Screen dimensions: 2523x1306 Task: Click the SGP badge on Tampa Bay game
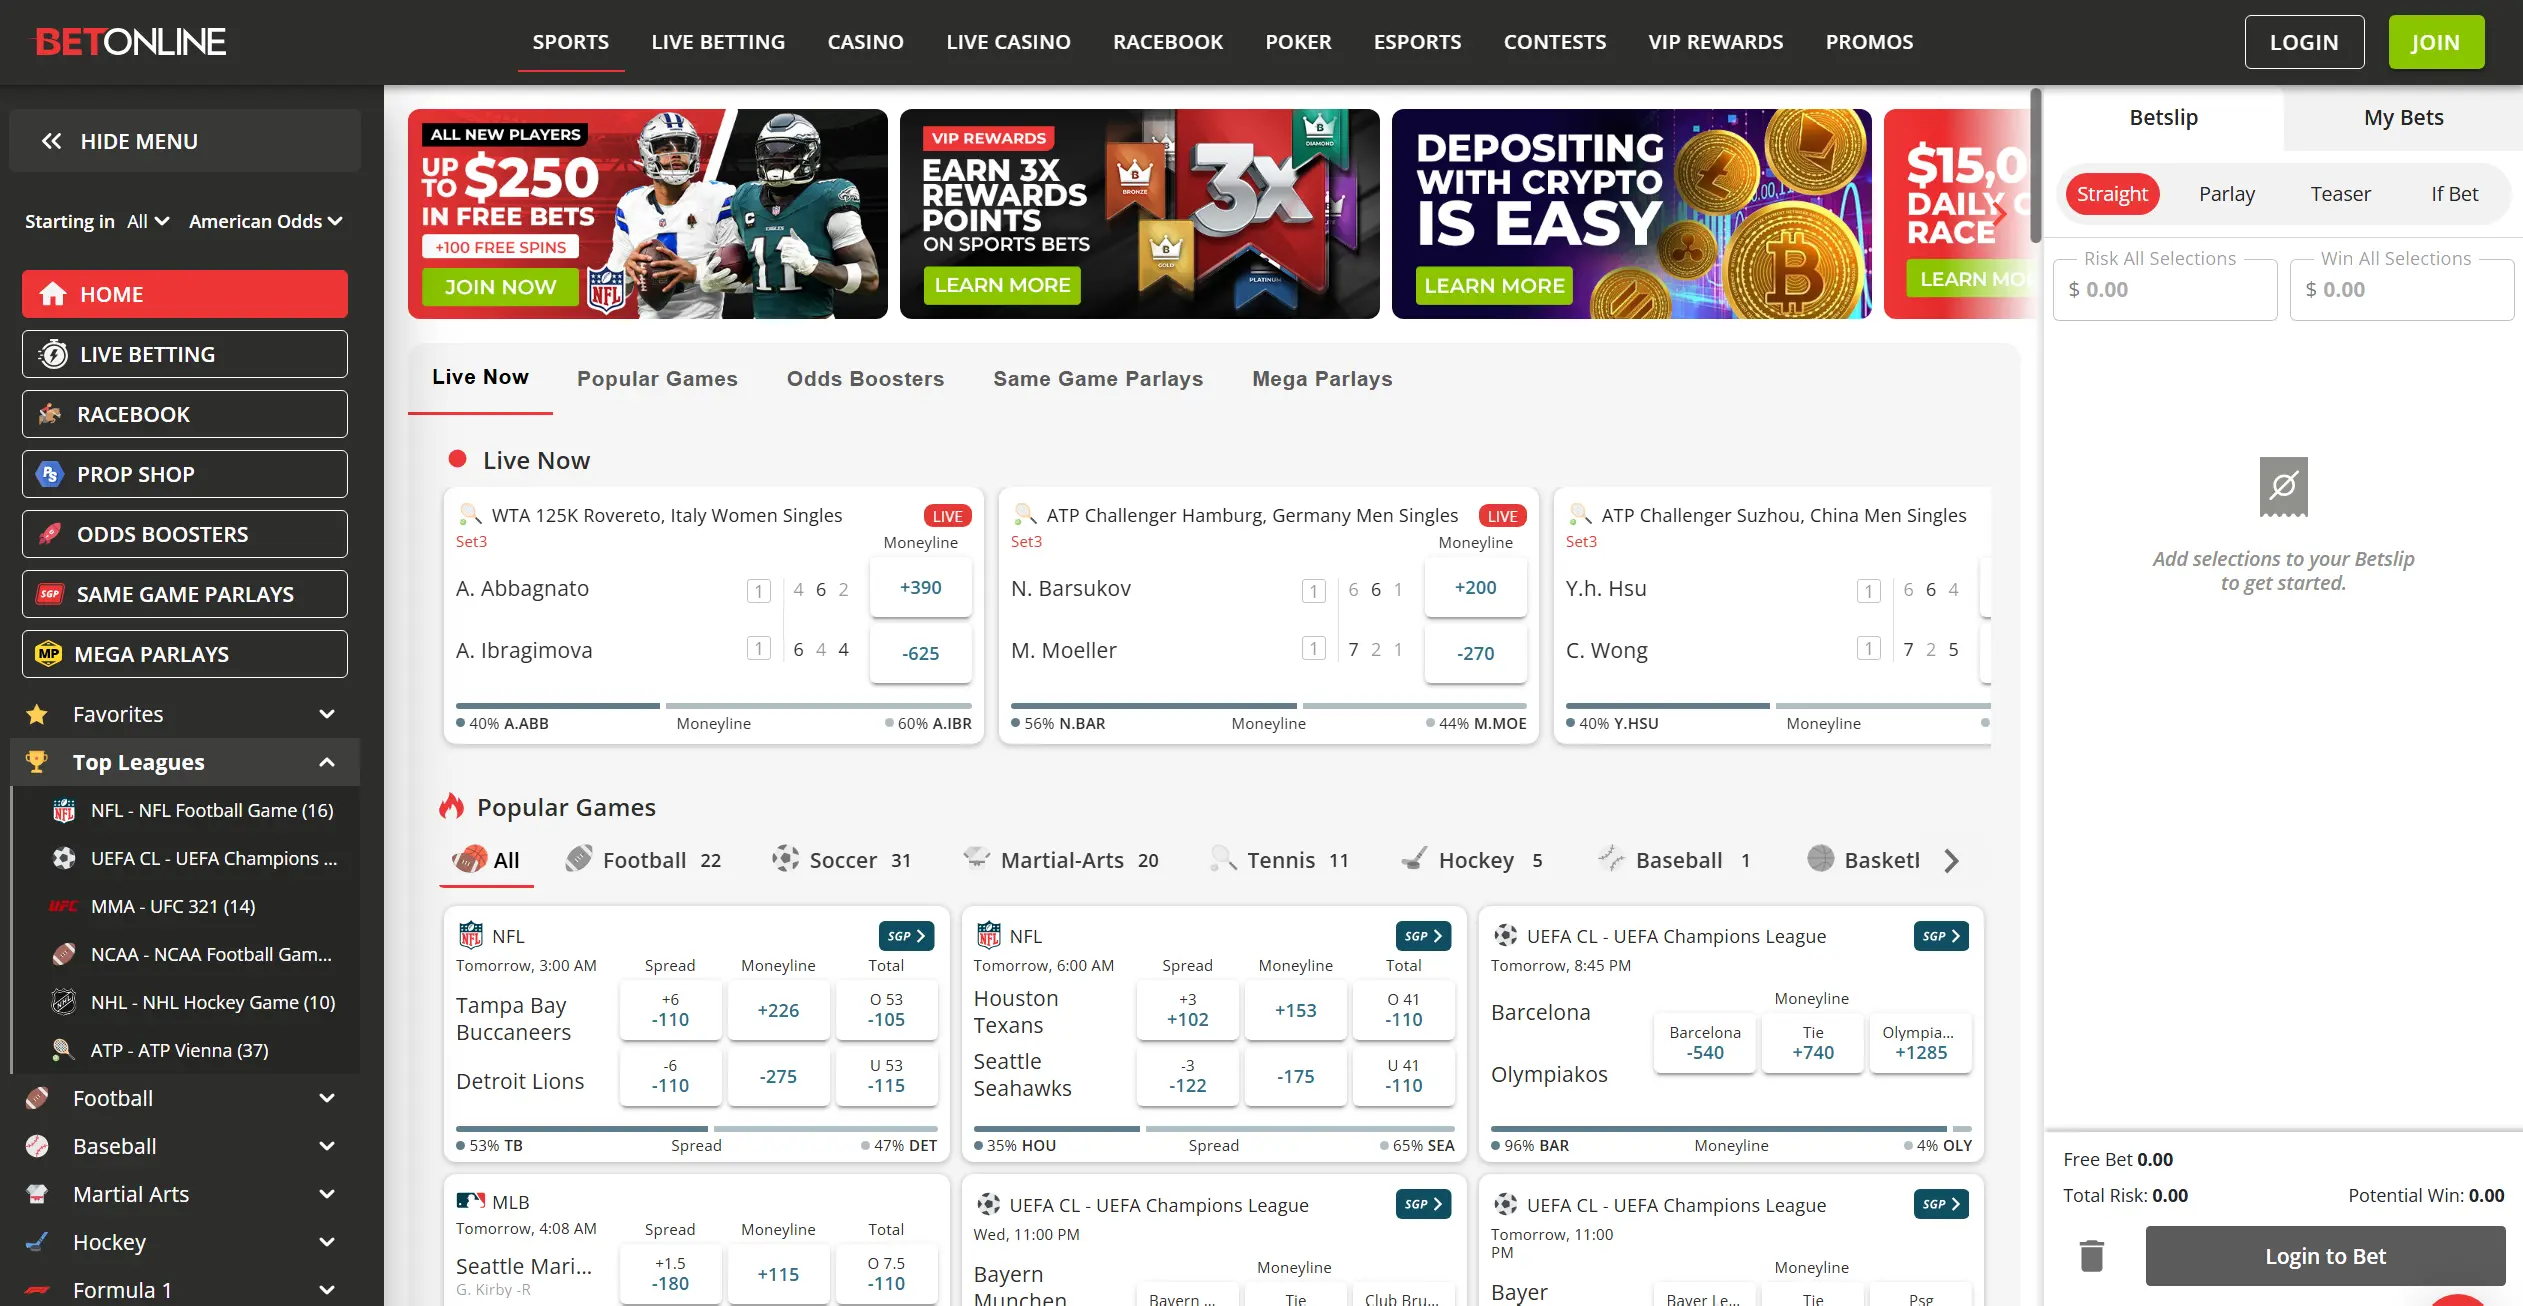pyautogui.click(x=906, y=936)
